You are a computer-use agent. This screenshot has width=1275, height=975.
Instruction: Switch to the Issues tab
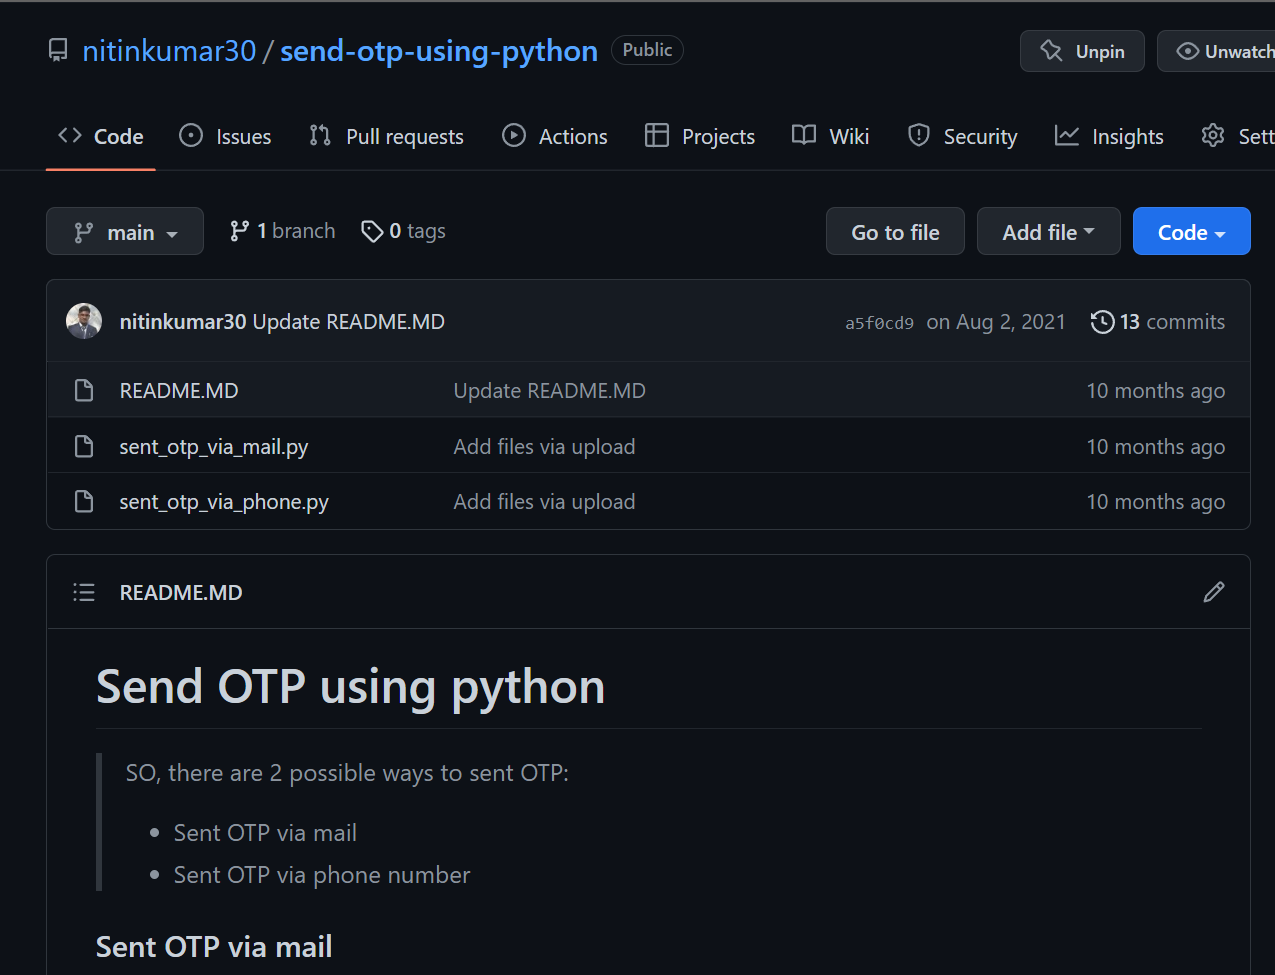[225, 137]
